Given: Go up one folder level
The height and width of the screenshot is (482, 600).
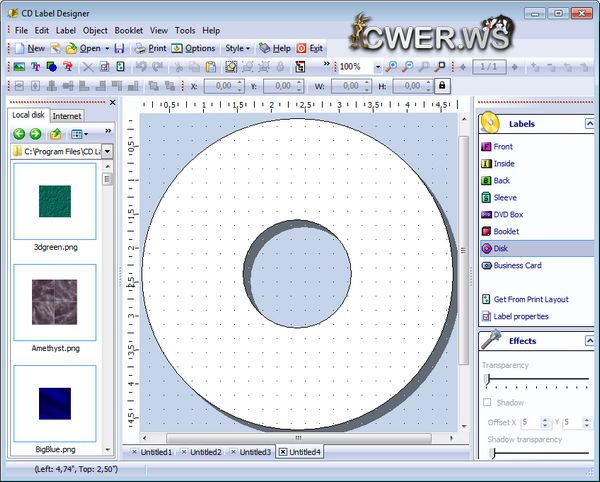Looking at the screenshot, I should 55,133.
